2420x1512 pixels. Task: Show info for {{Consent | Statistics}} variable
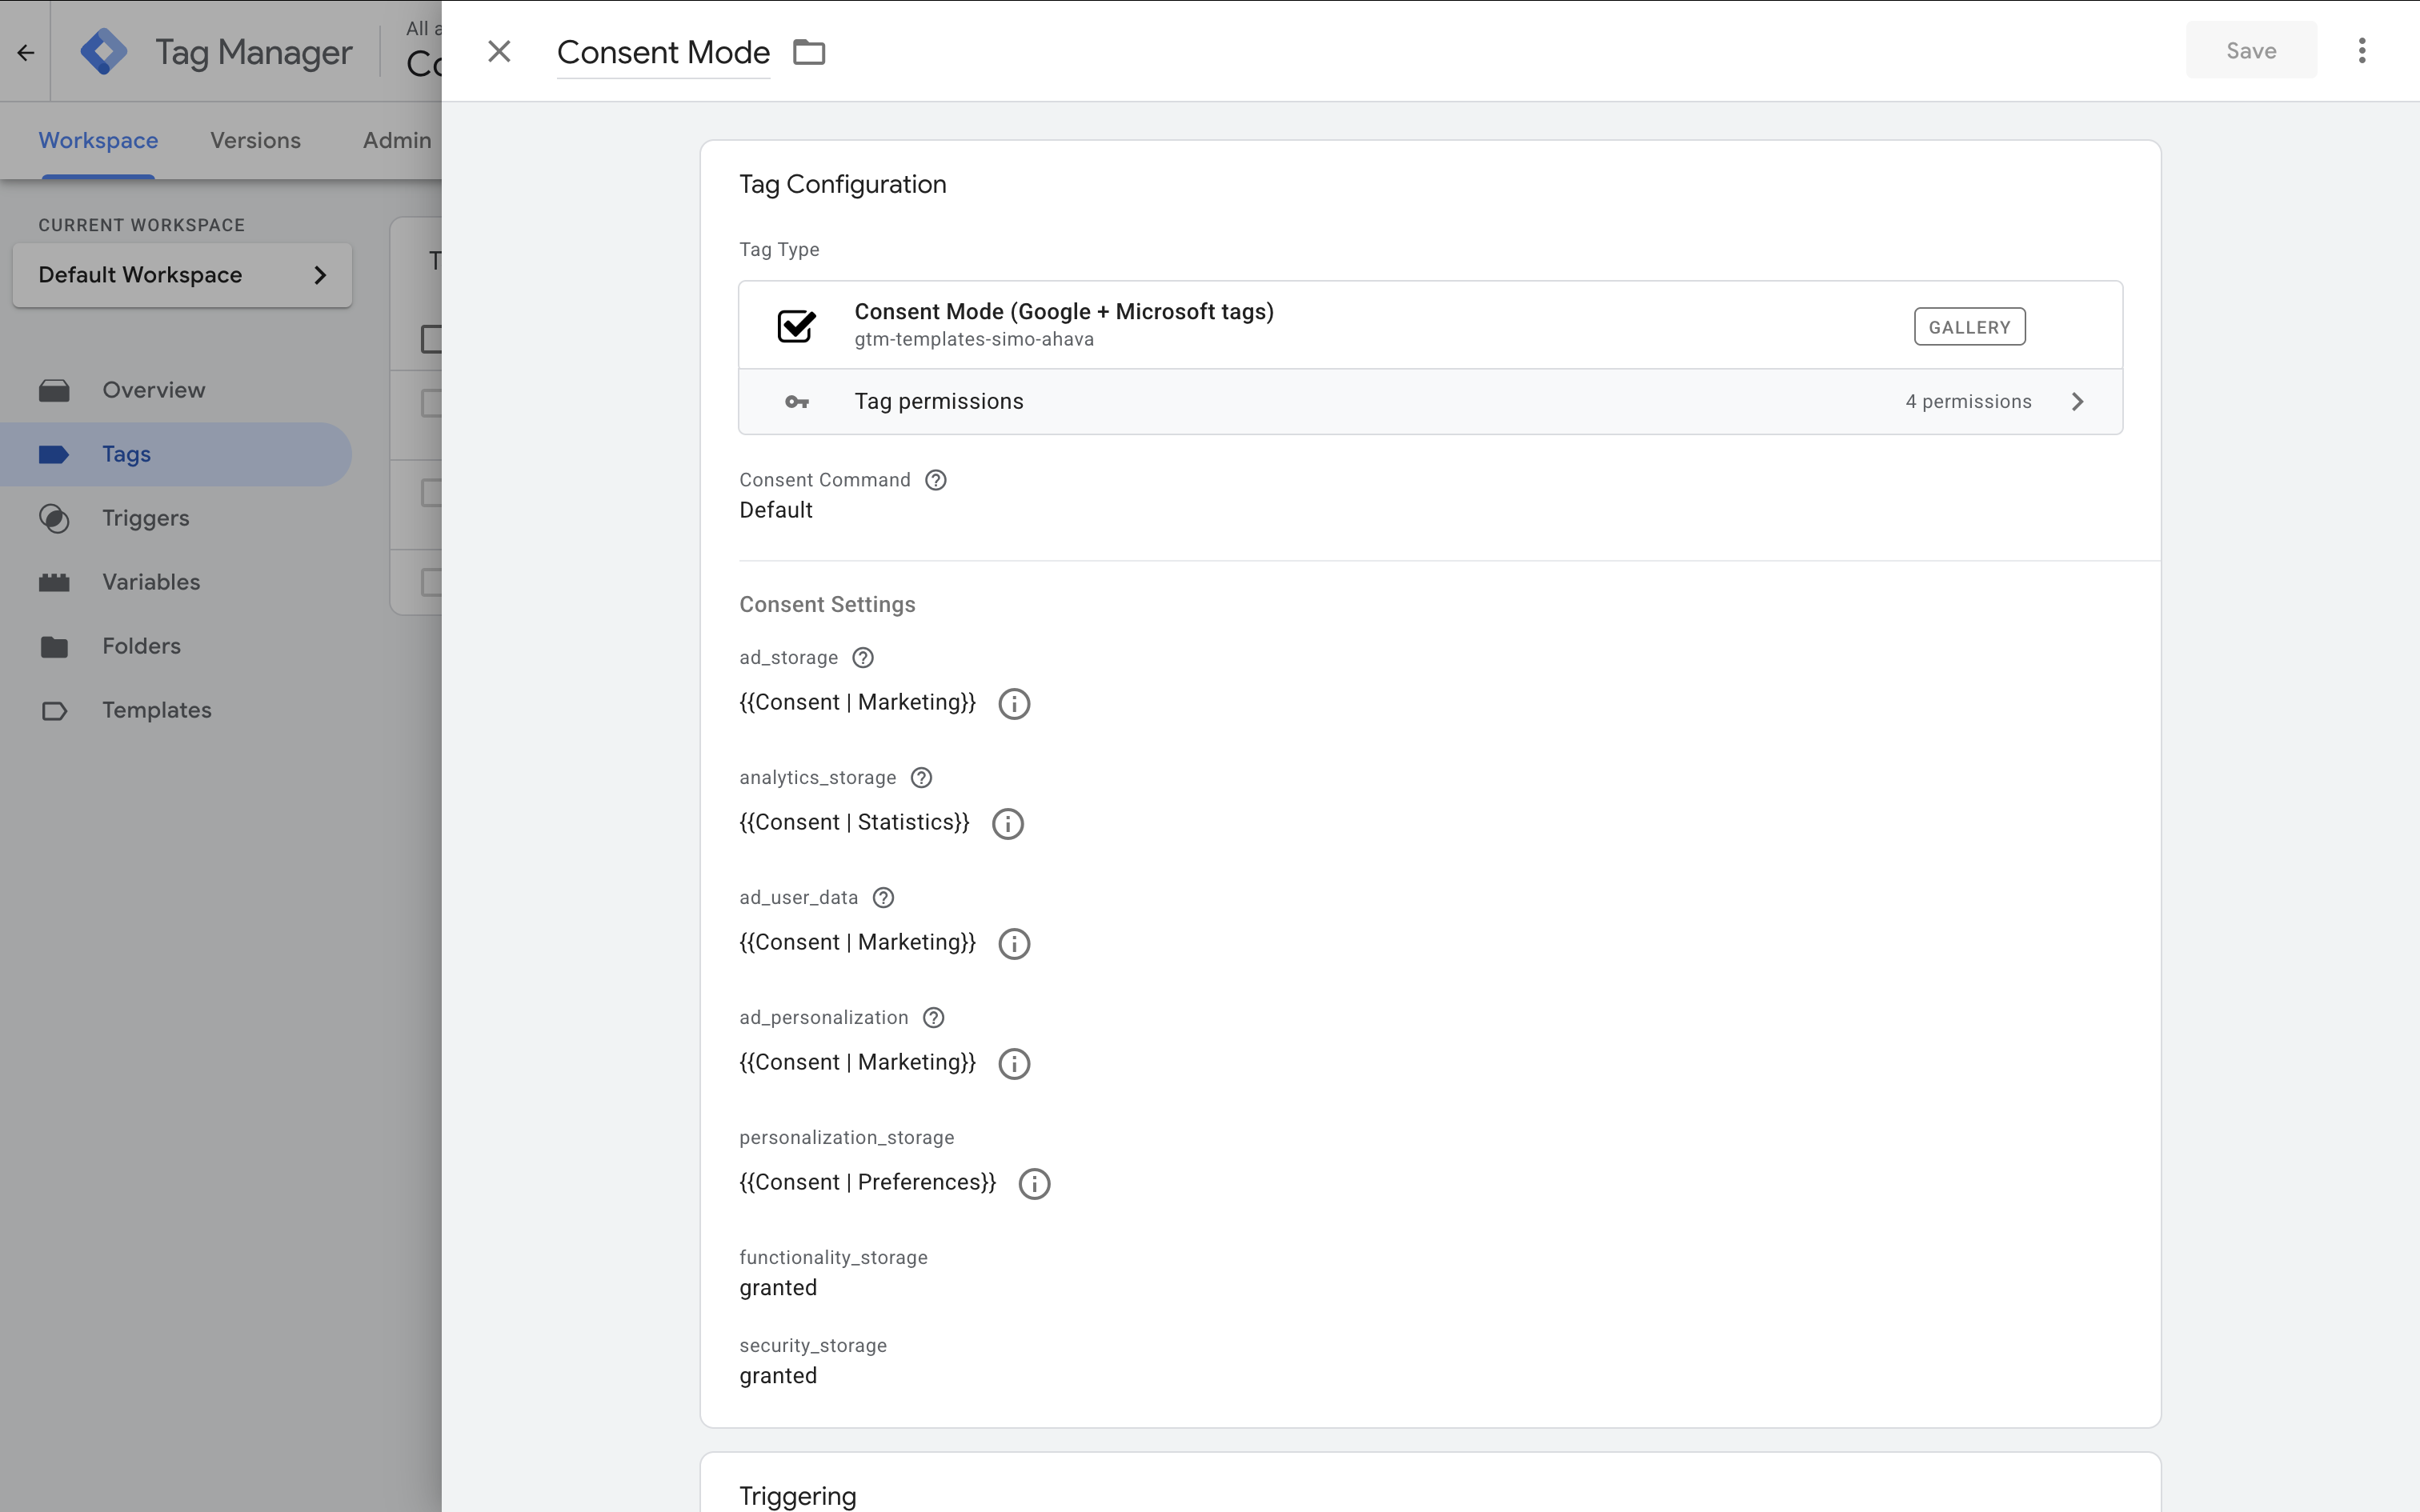click(1008, 824)
